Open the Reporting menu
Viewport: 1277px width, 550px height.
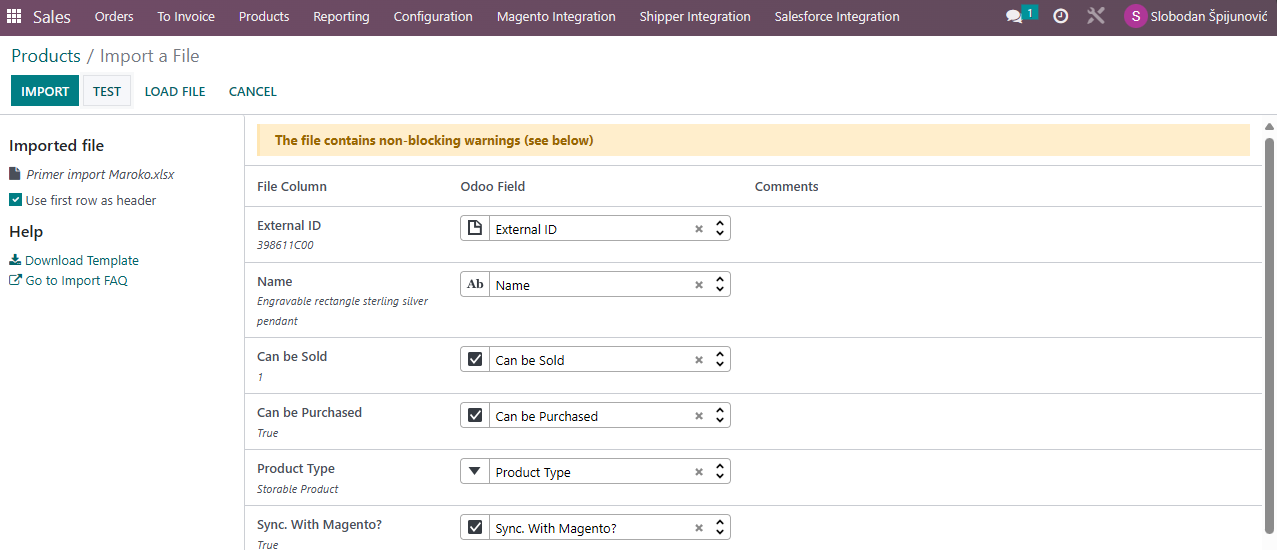point(341,17)
